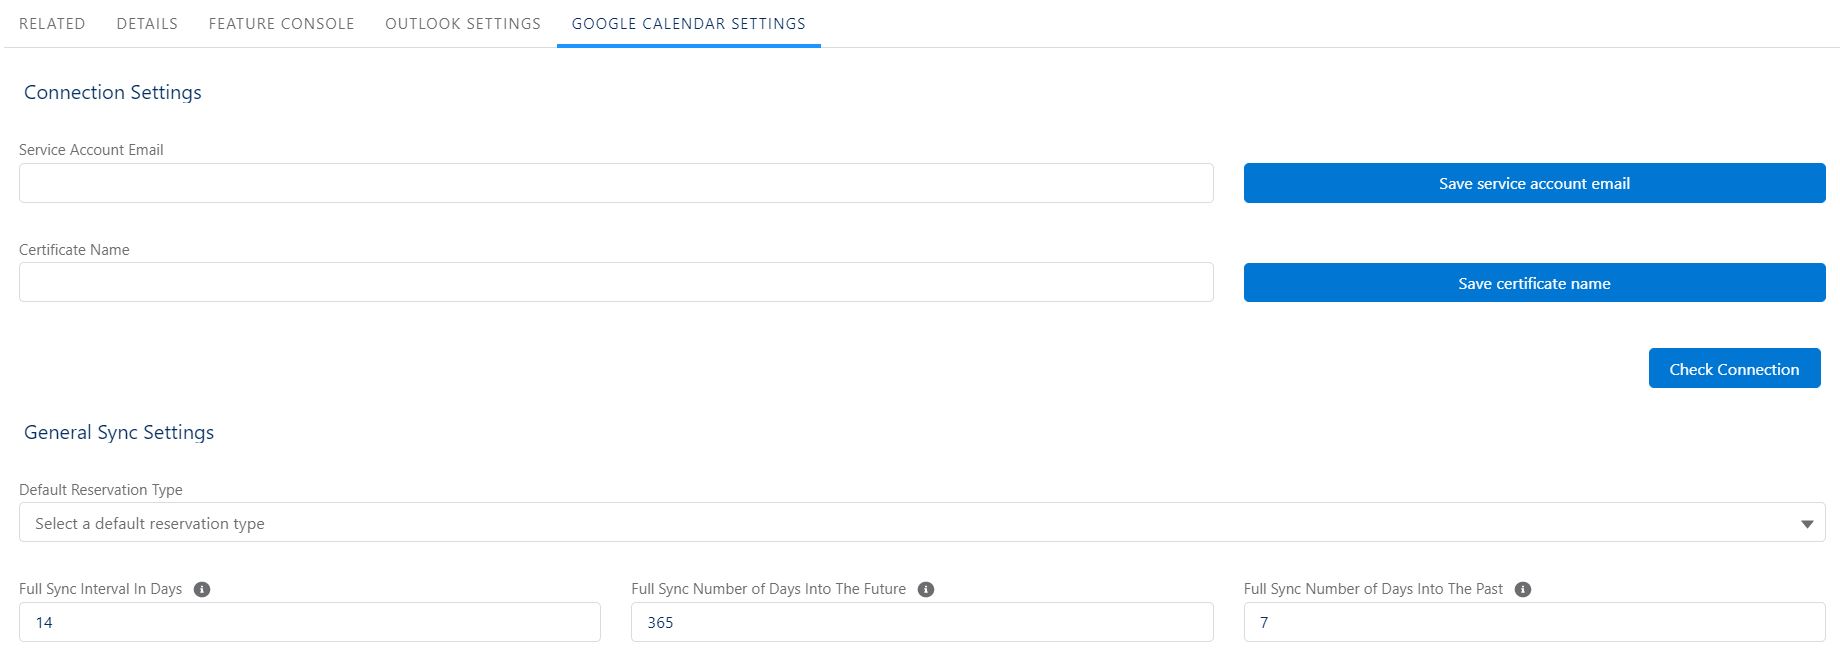Open the Details tab
1840x650 pixels.
147,23
